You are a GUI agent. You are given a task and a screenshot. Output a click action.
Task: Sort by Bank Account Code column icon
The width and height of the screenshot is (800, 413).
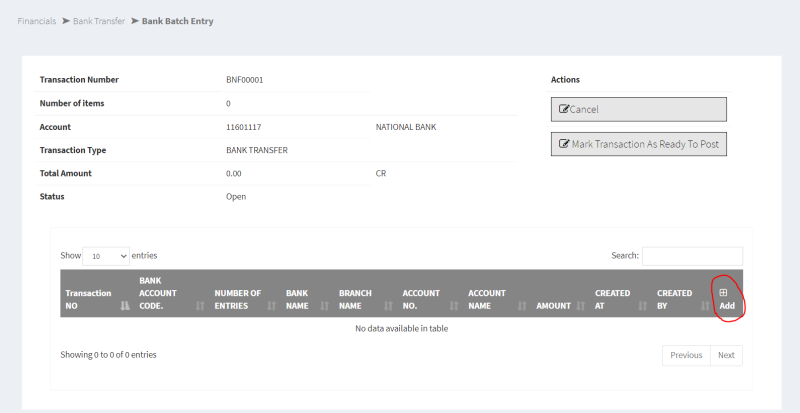tap(201, 306)
